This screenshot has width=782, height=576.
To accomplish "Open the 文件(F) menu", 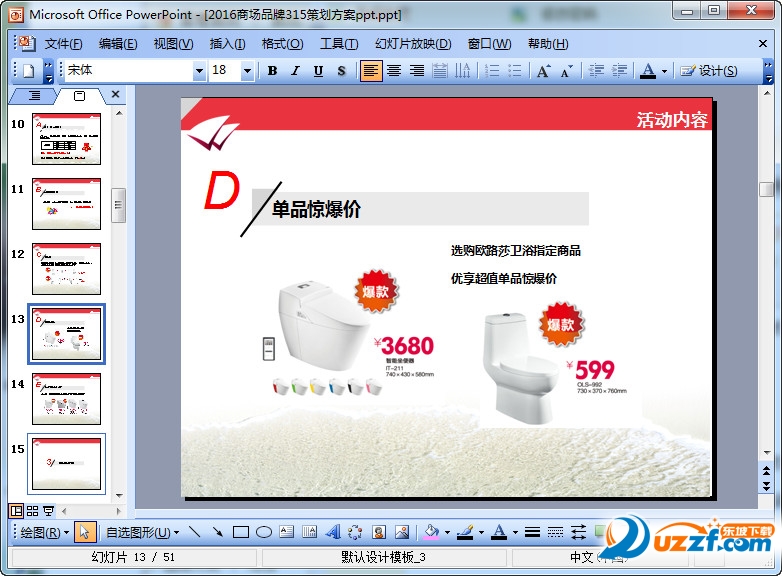I will [63, 44].
